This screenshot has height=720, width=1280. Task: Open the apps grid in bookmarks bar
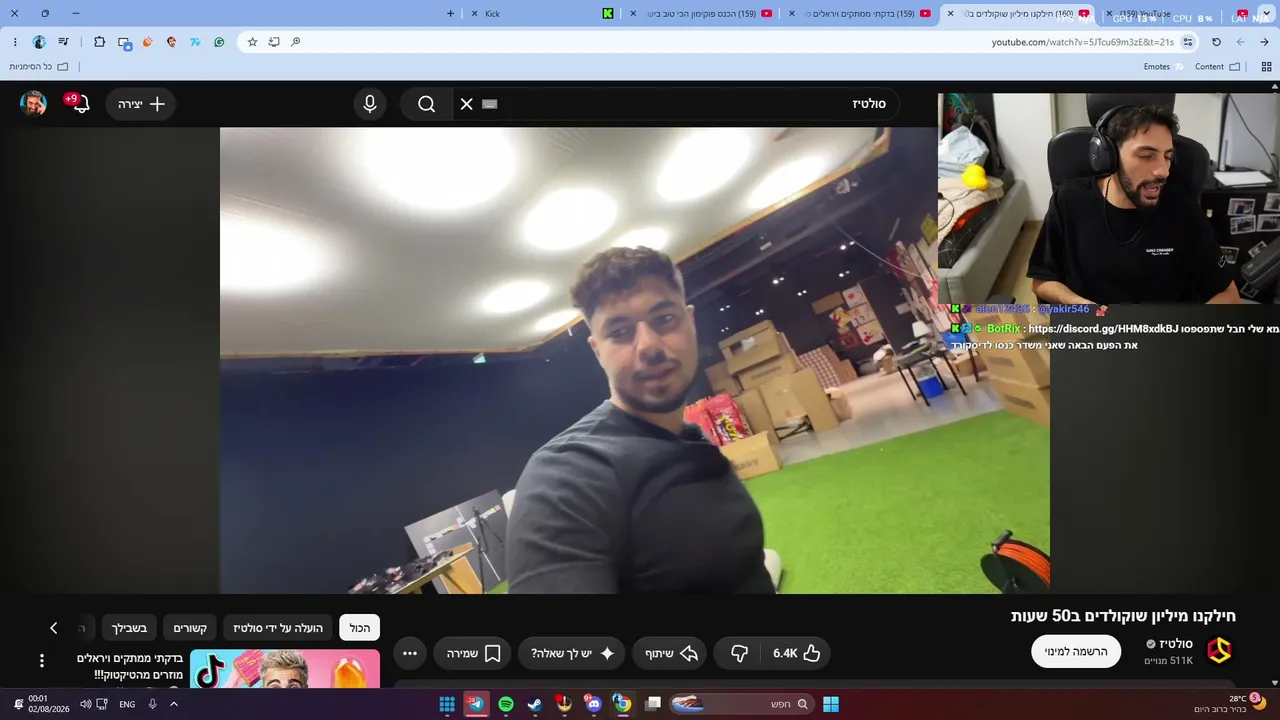tap(1265, 67)
